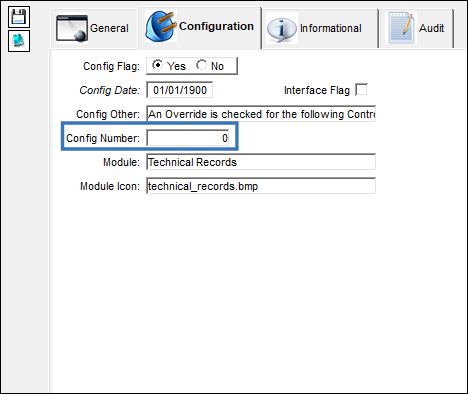Enable the Interface Flag checkbox
468x394 pixels.
tap(361, 90)
